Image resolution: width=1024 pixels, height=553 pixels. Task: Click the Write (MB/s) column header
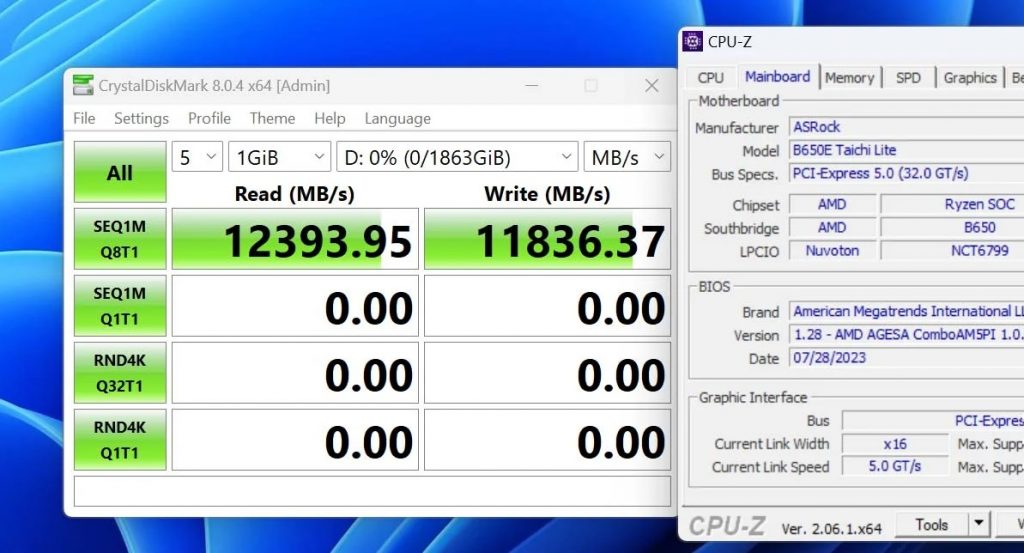(x=547, y=194)
